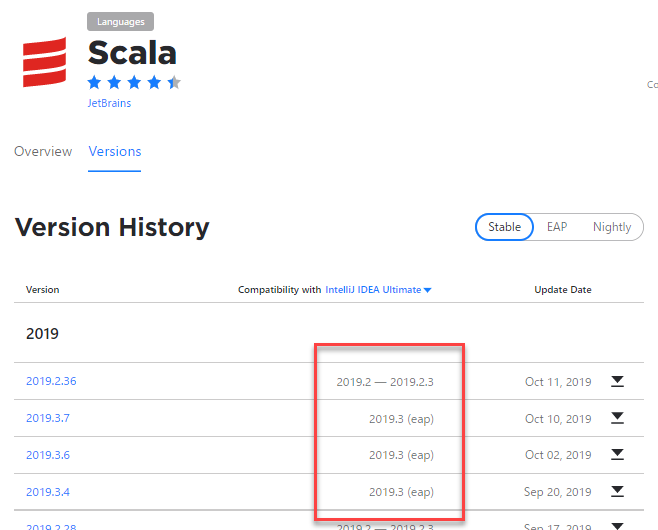Switch to the Overview tab
658x530 pixels.
tap(43, 151)
